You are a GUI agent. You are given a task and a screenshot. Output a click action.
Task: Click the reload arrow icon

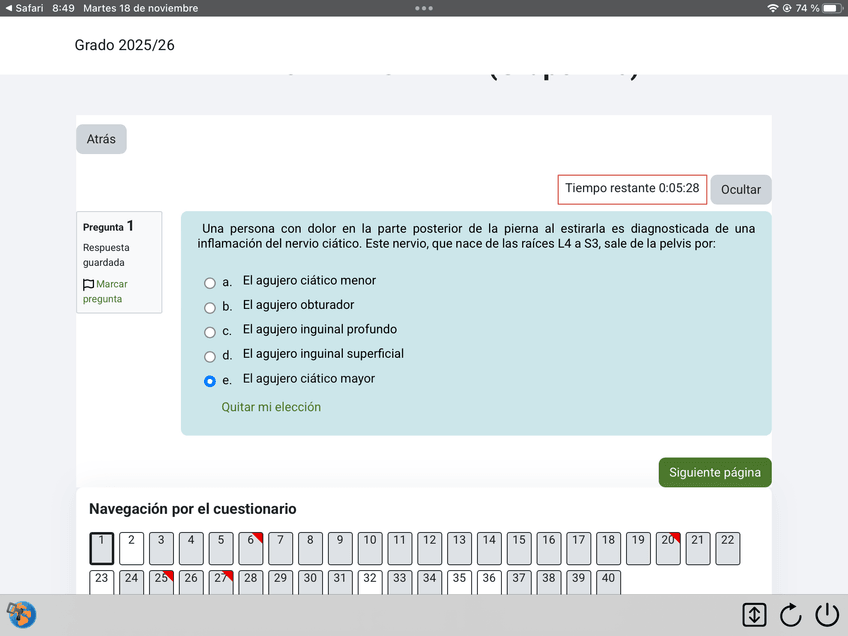(x=790, y=615)
